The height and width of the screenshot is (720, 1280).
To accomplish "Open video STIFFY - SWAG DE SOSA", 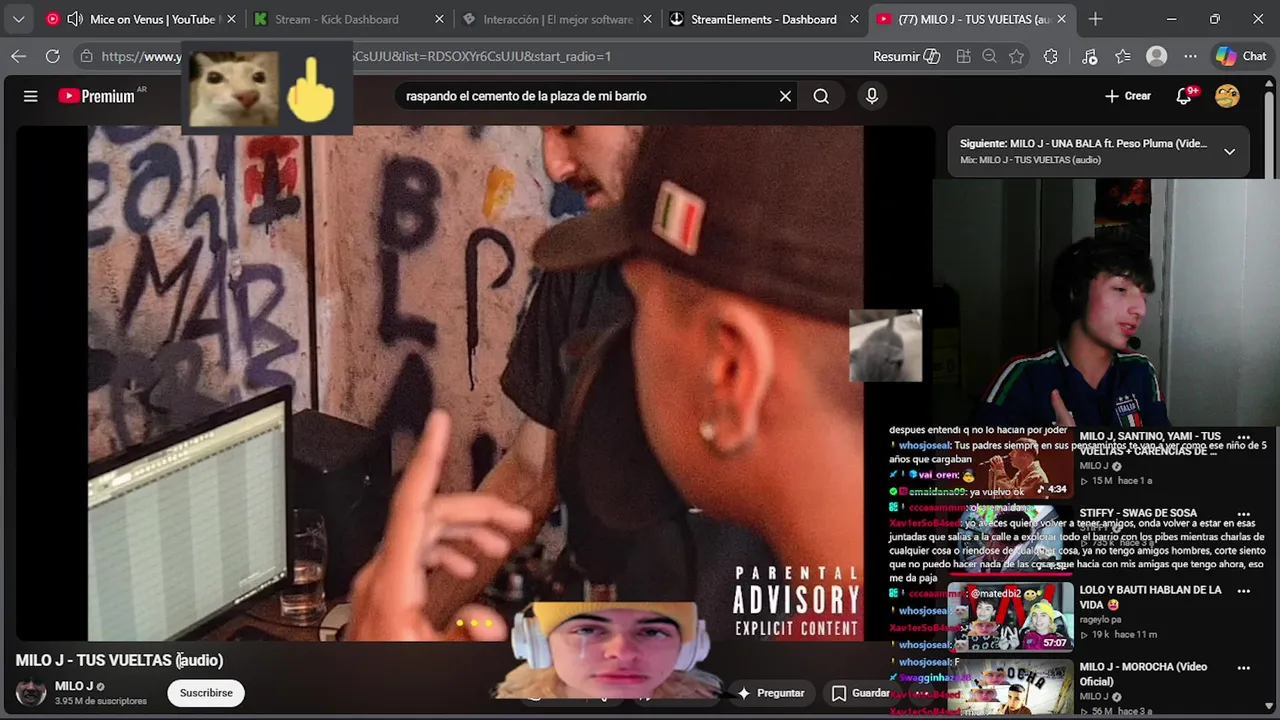I will (1138, 513).
